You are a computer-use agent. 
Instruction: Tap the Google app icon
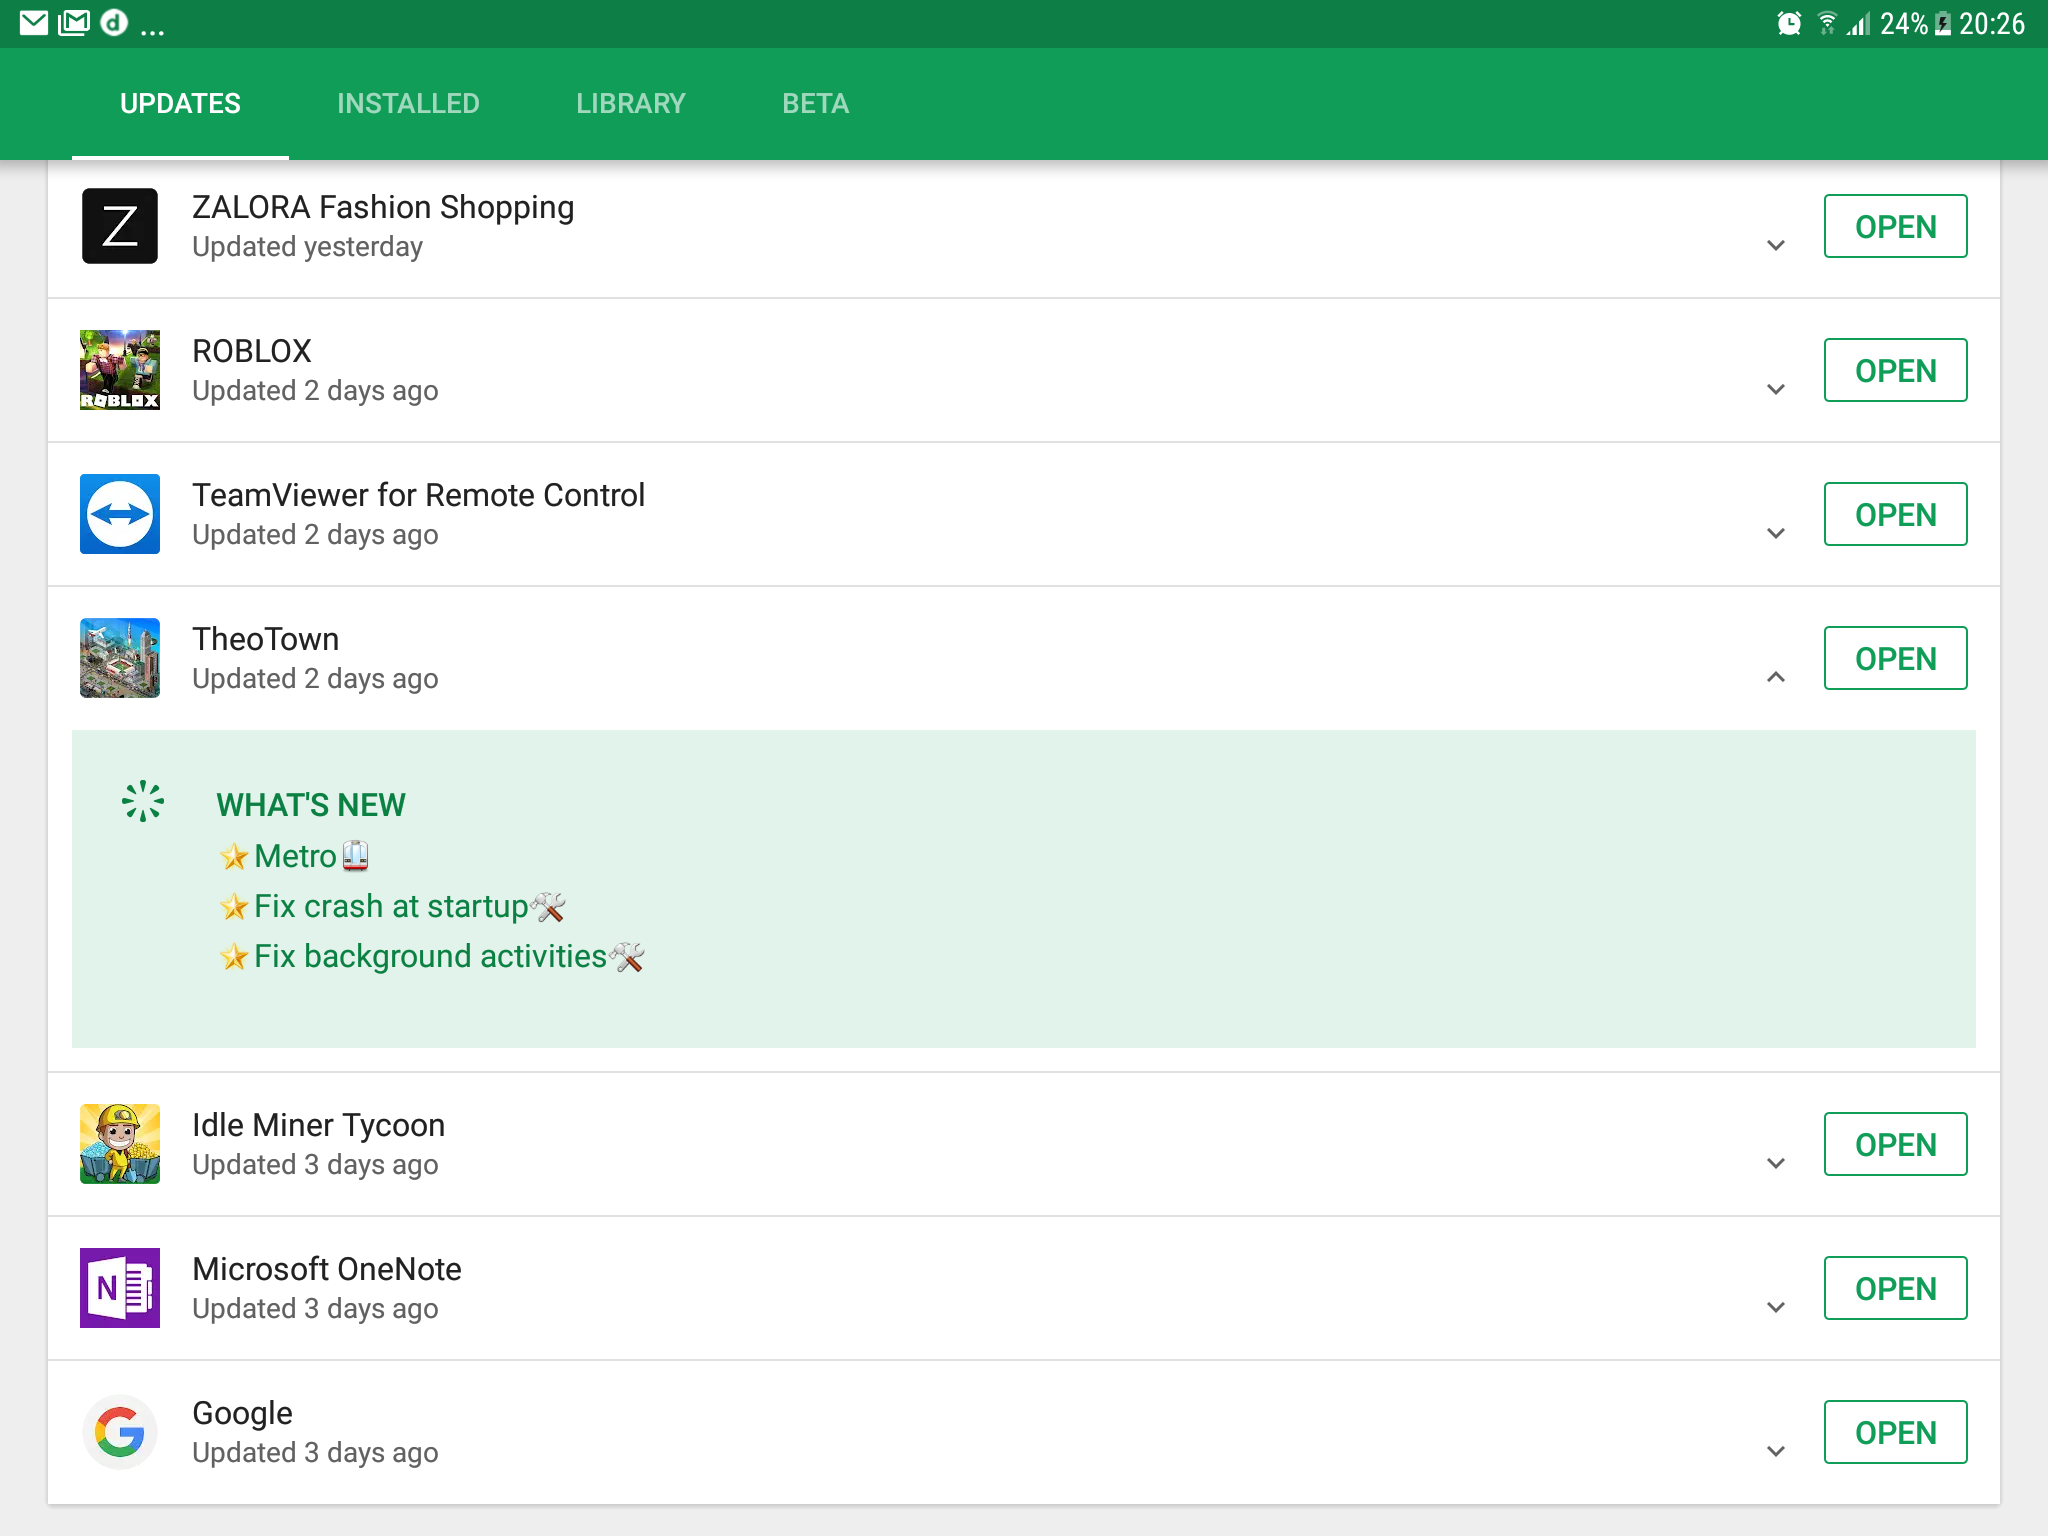pos(120,1432)
